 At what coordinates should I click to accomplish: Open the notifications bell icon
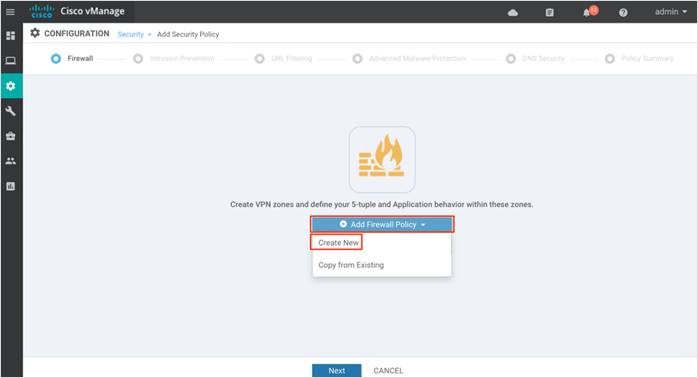[x=587, y=12]
